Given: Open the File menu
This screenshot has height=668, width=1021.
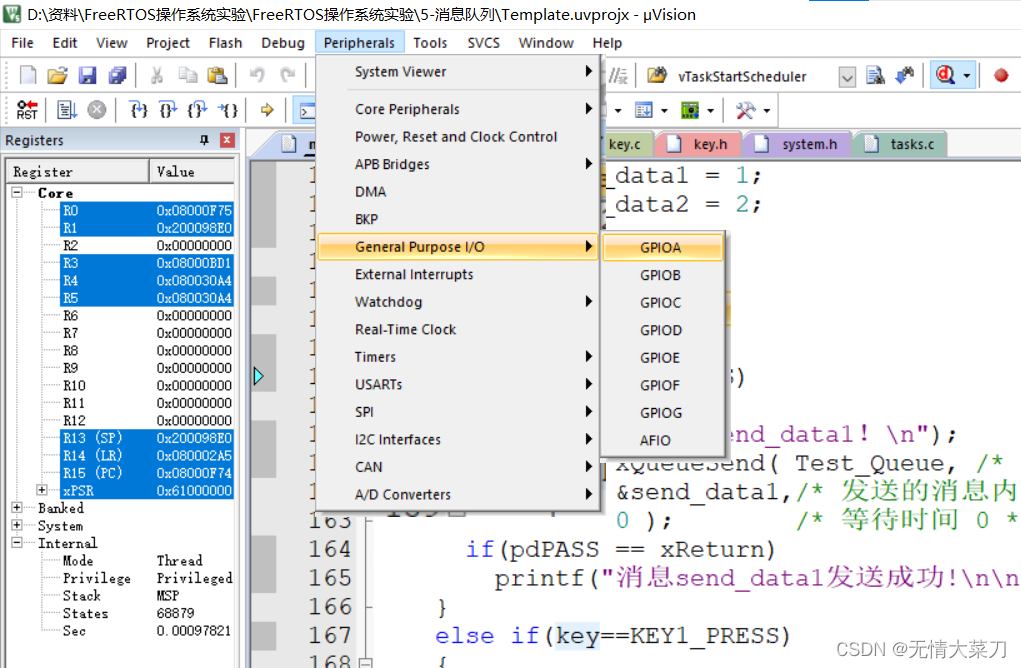Looking at the screenshot, I should point(22,43).
